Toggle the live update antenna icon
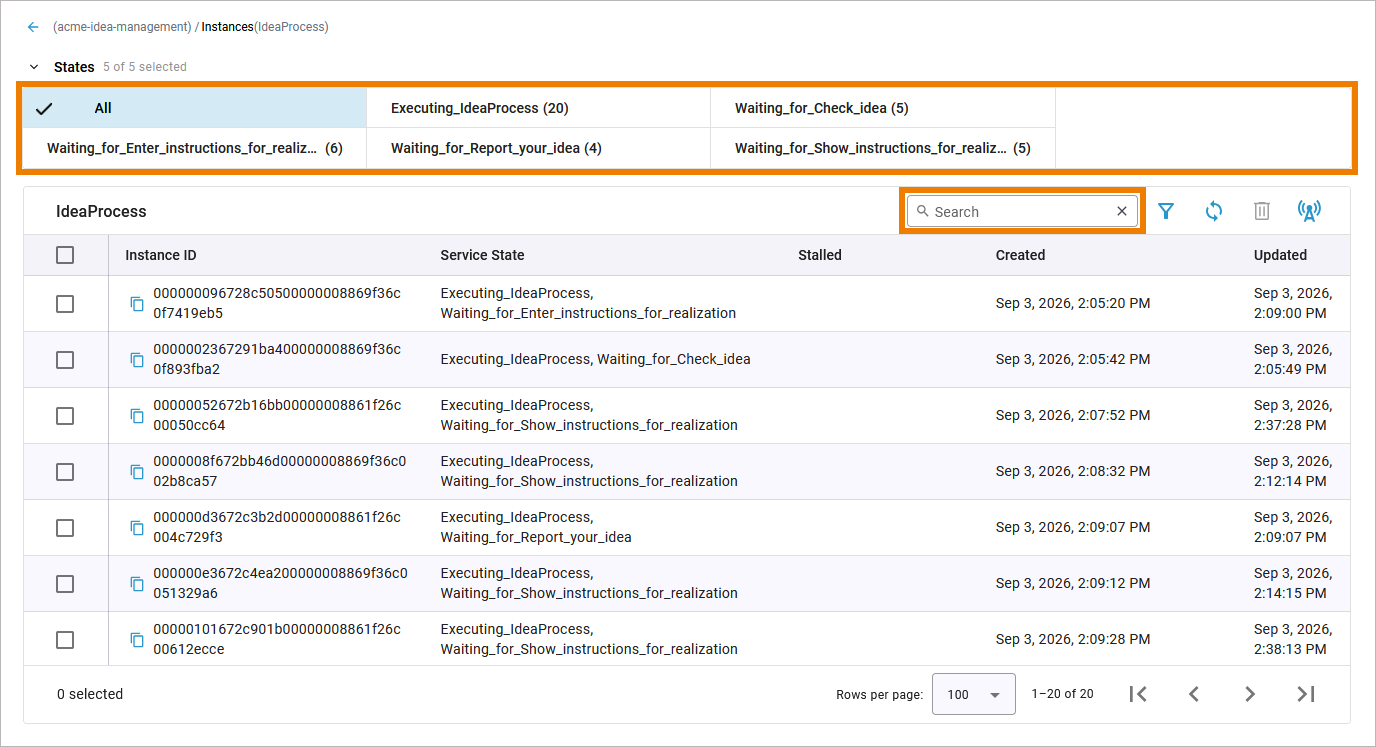The image size is (1376, 747). tap(1309, 211)
